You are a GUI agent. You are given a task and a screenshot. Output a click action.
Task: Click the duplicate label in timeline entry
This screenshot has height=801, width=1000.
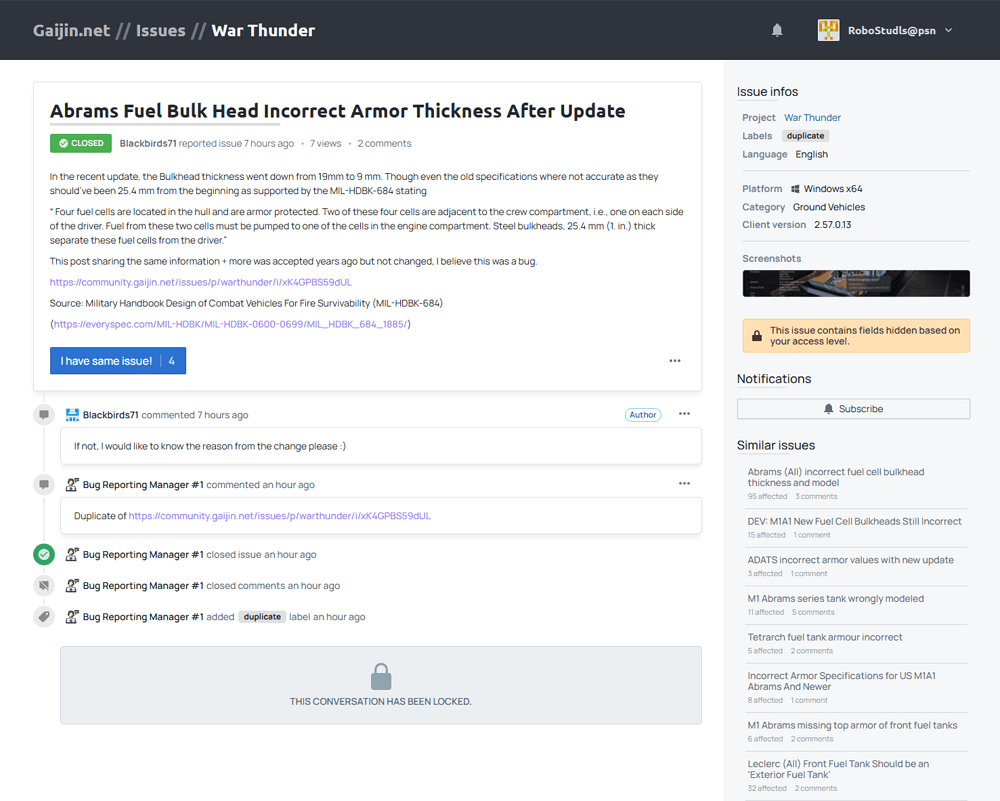tap(262, 617)
